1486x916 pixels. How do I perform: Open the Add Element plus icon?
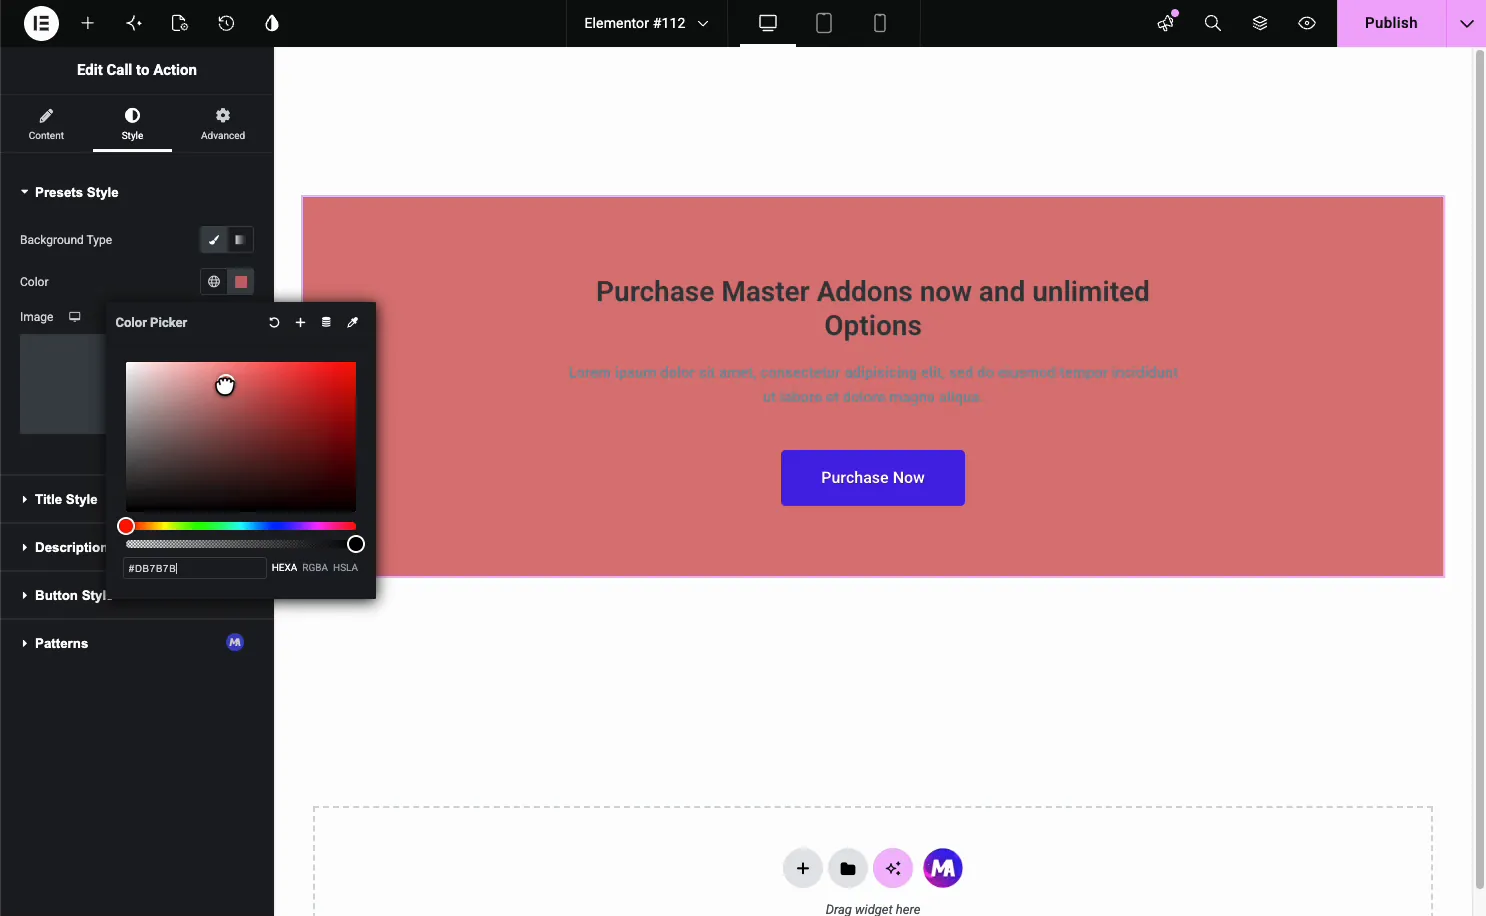pos(88,23)
